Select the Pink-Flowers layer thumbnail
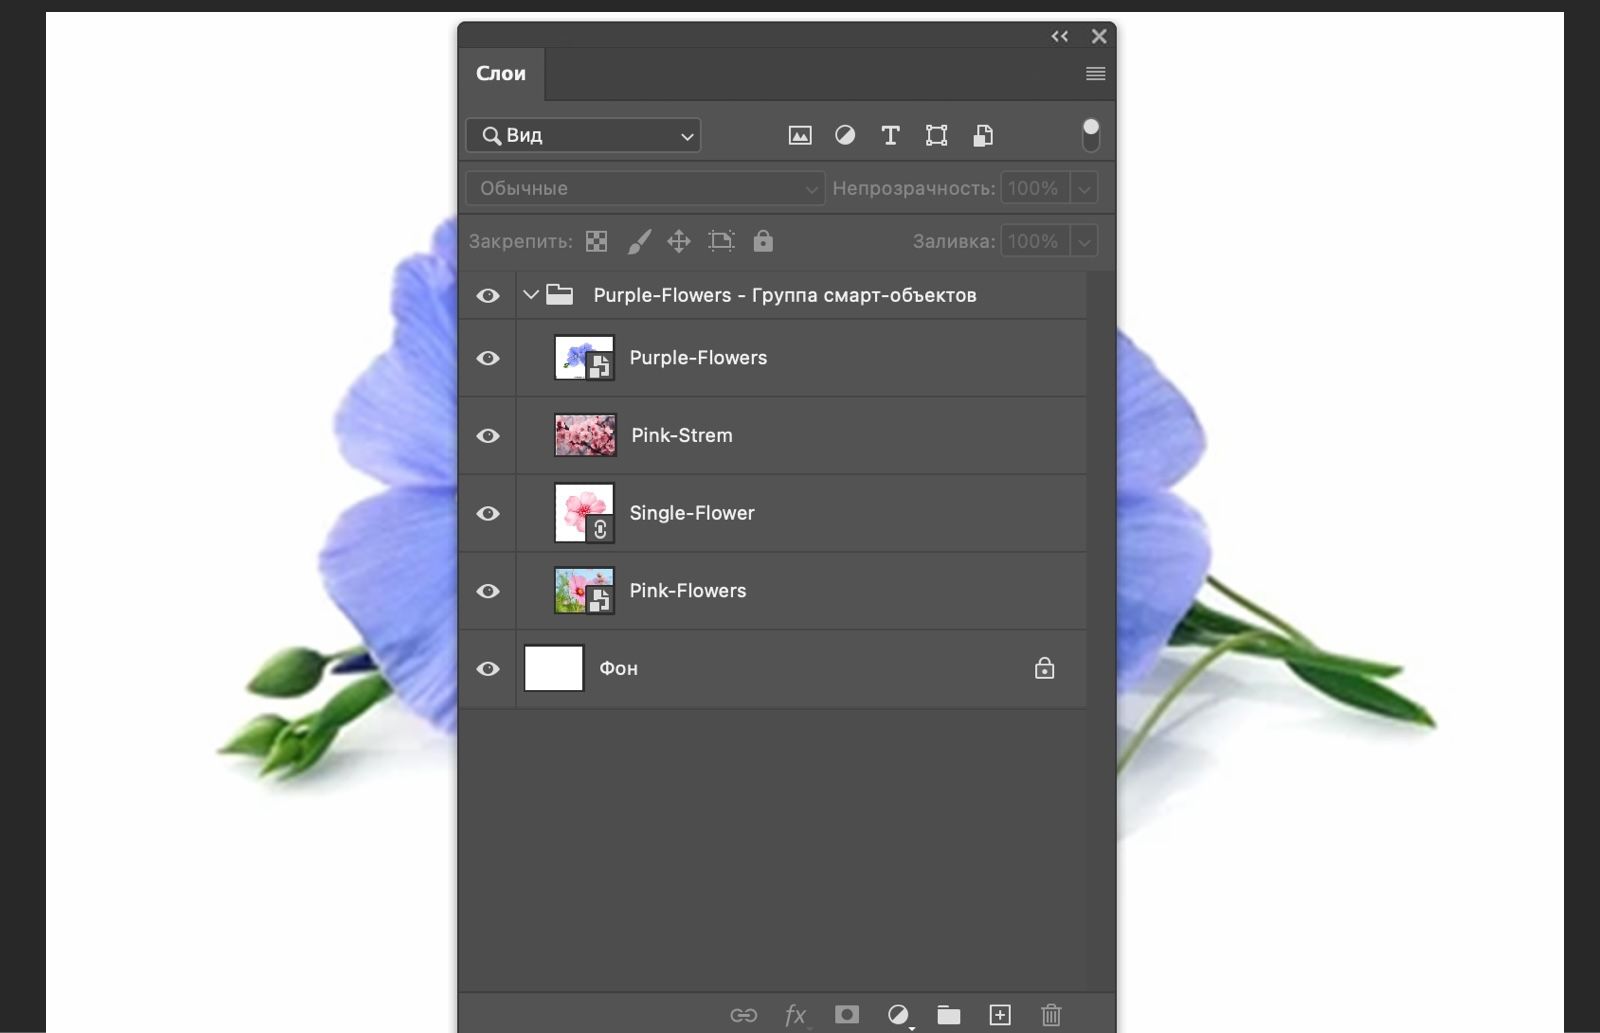 (x=585, y=591)
